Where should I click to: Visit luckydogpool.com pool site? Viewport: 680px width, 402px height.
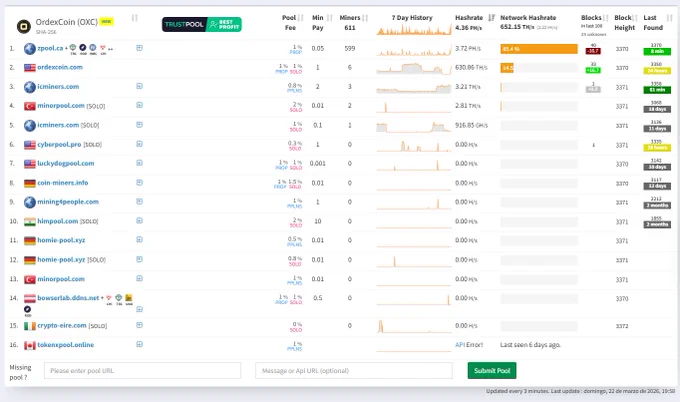65,163
